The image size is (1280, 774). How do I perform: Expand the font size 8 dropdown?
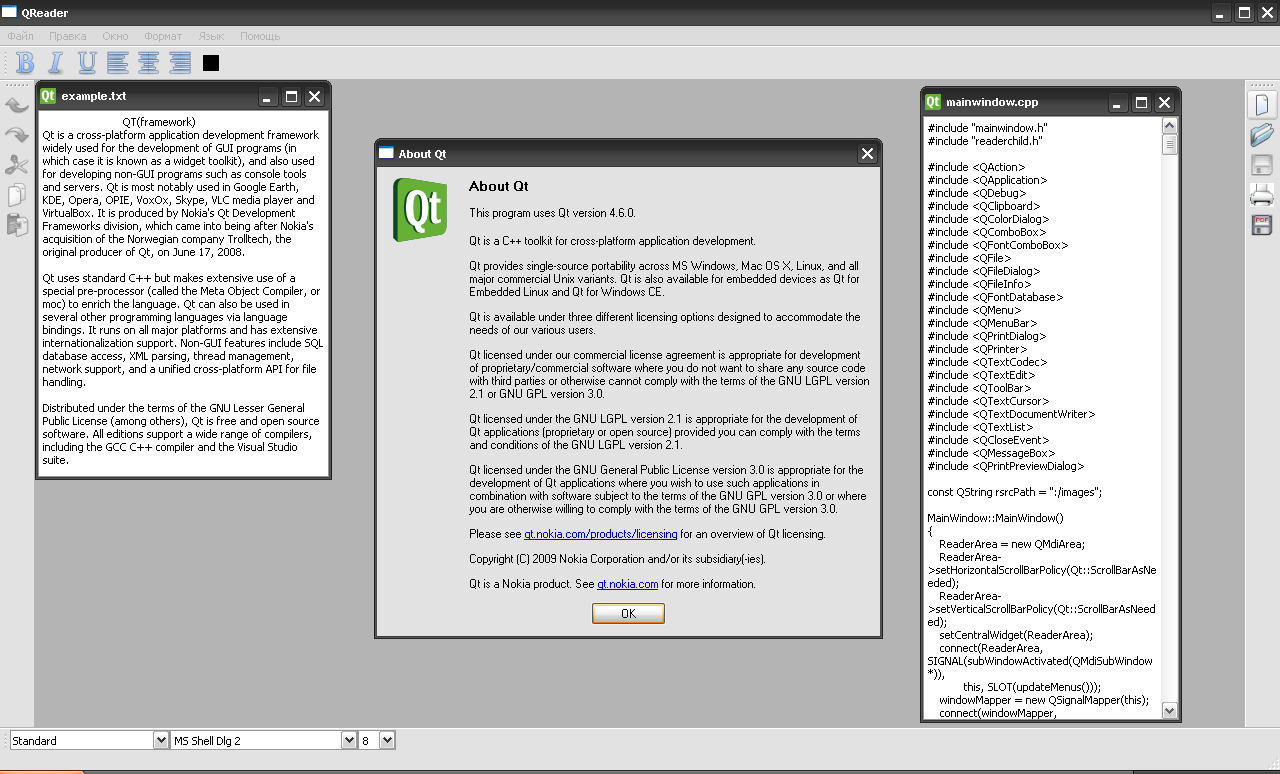click(x=387, y=740)
